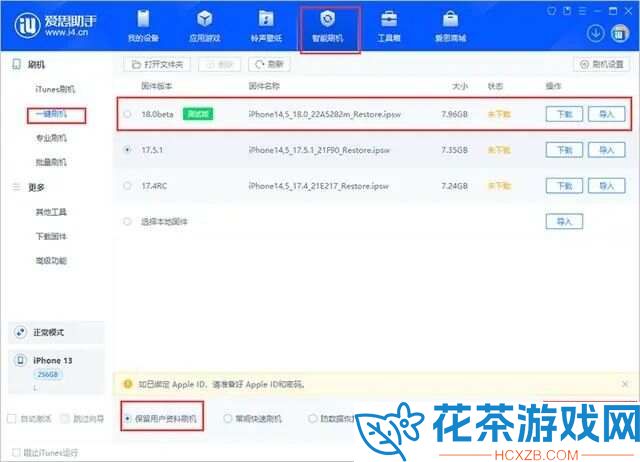
Task: Click the 刷新 refresh button
Action: [269, 64]
